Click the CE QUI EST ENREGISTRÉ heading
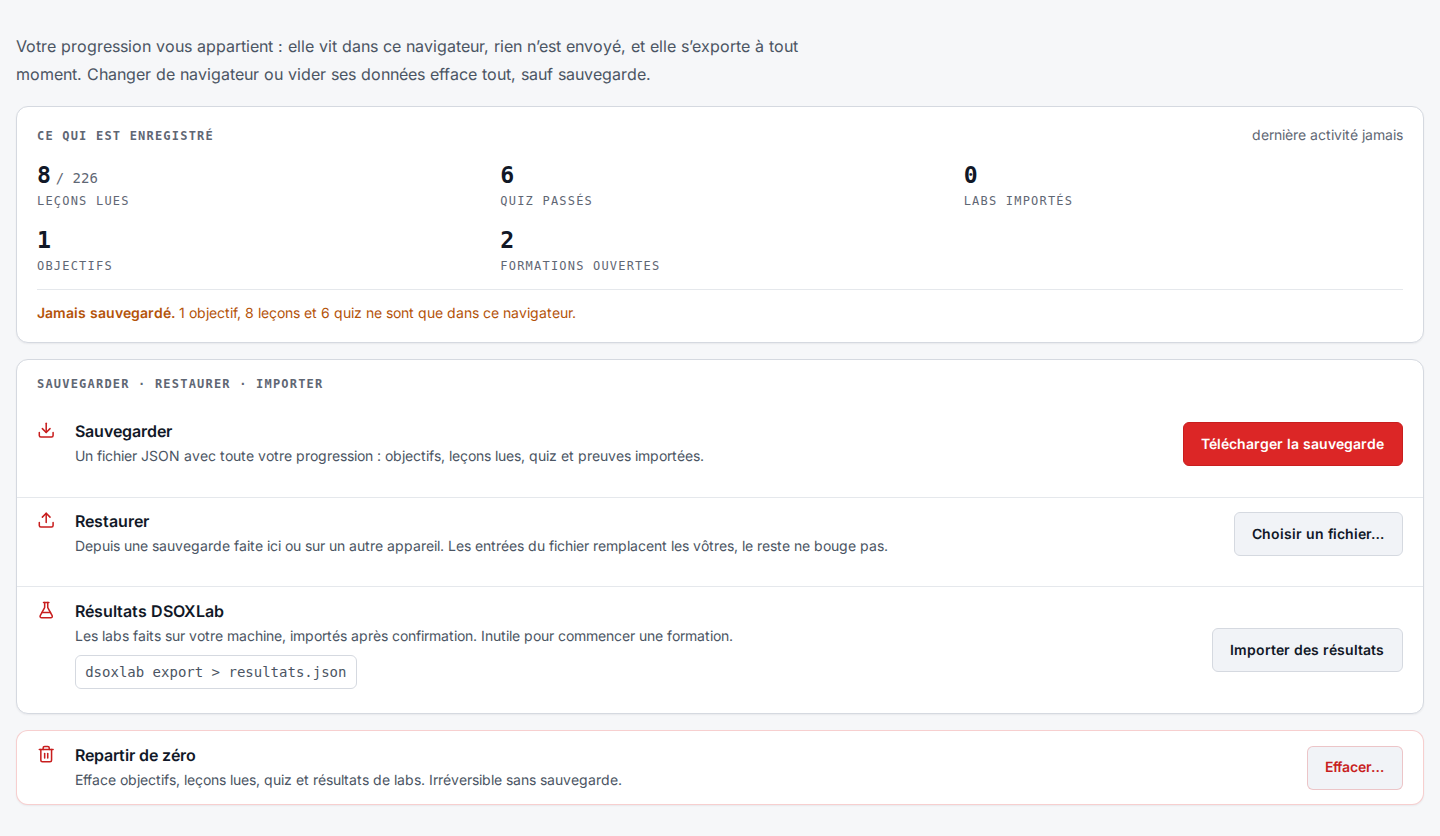This screenshot has width=1440, height=836. [125, 136]
